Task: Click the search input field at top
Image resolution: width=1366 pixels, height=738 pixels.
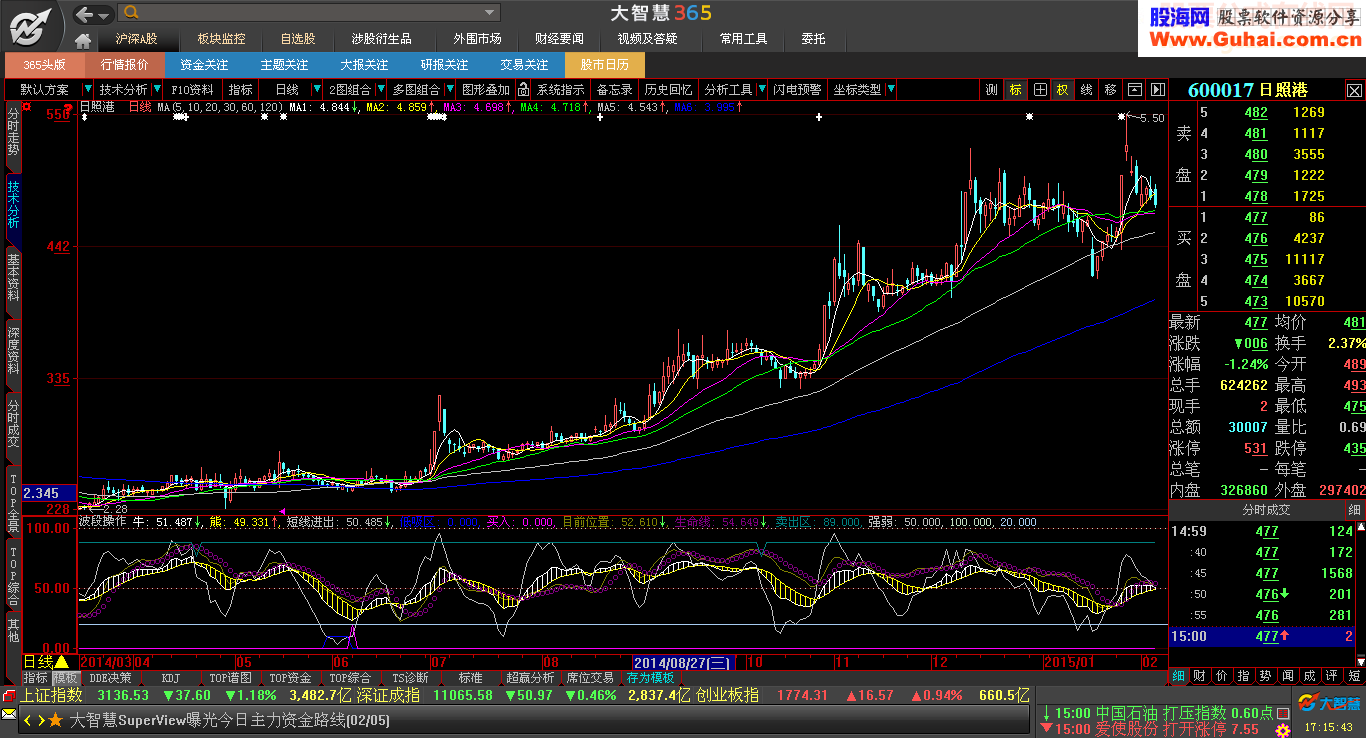Action: [308, 13]
